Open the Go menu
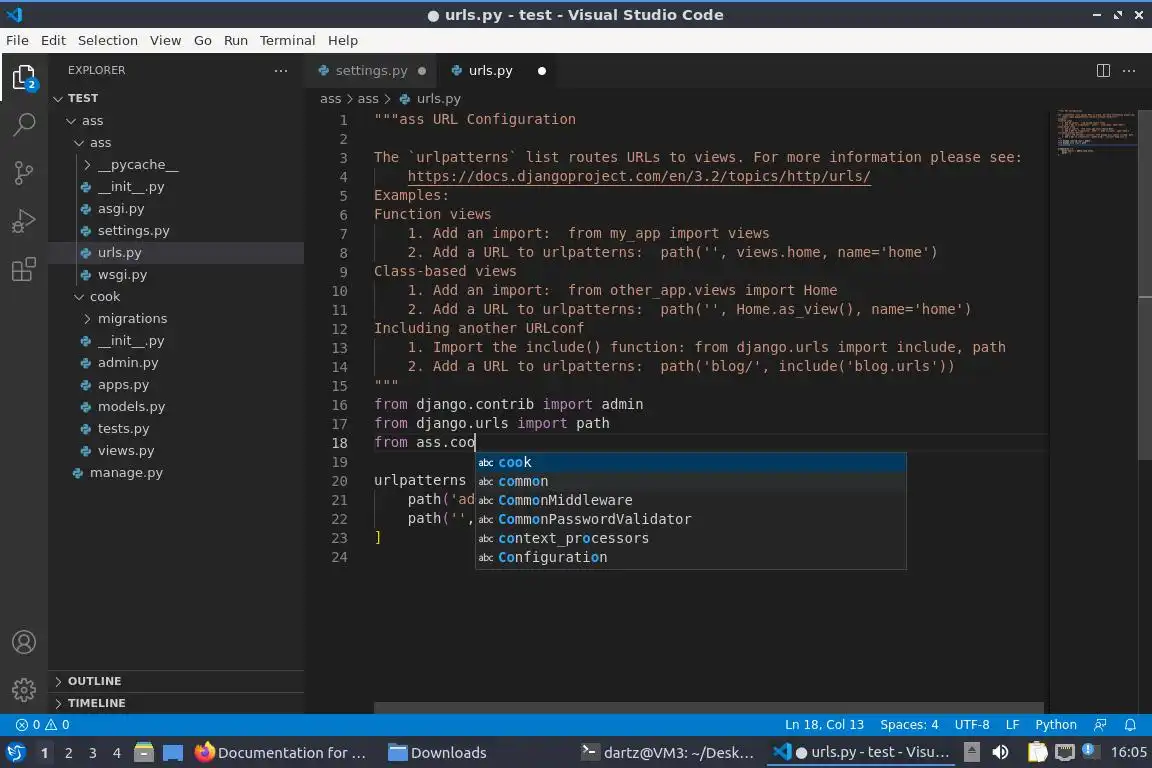The width and height of the screenshot is (1152, 768). tap(203, 40)
